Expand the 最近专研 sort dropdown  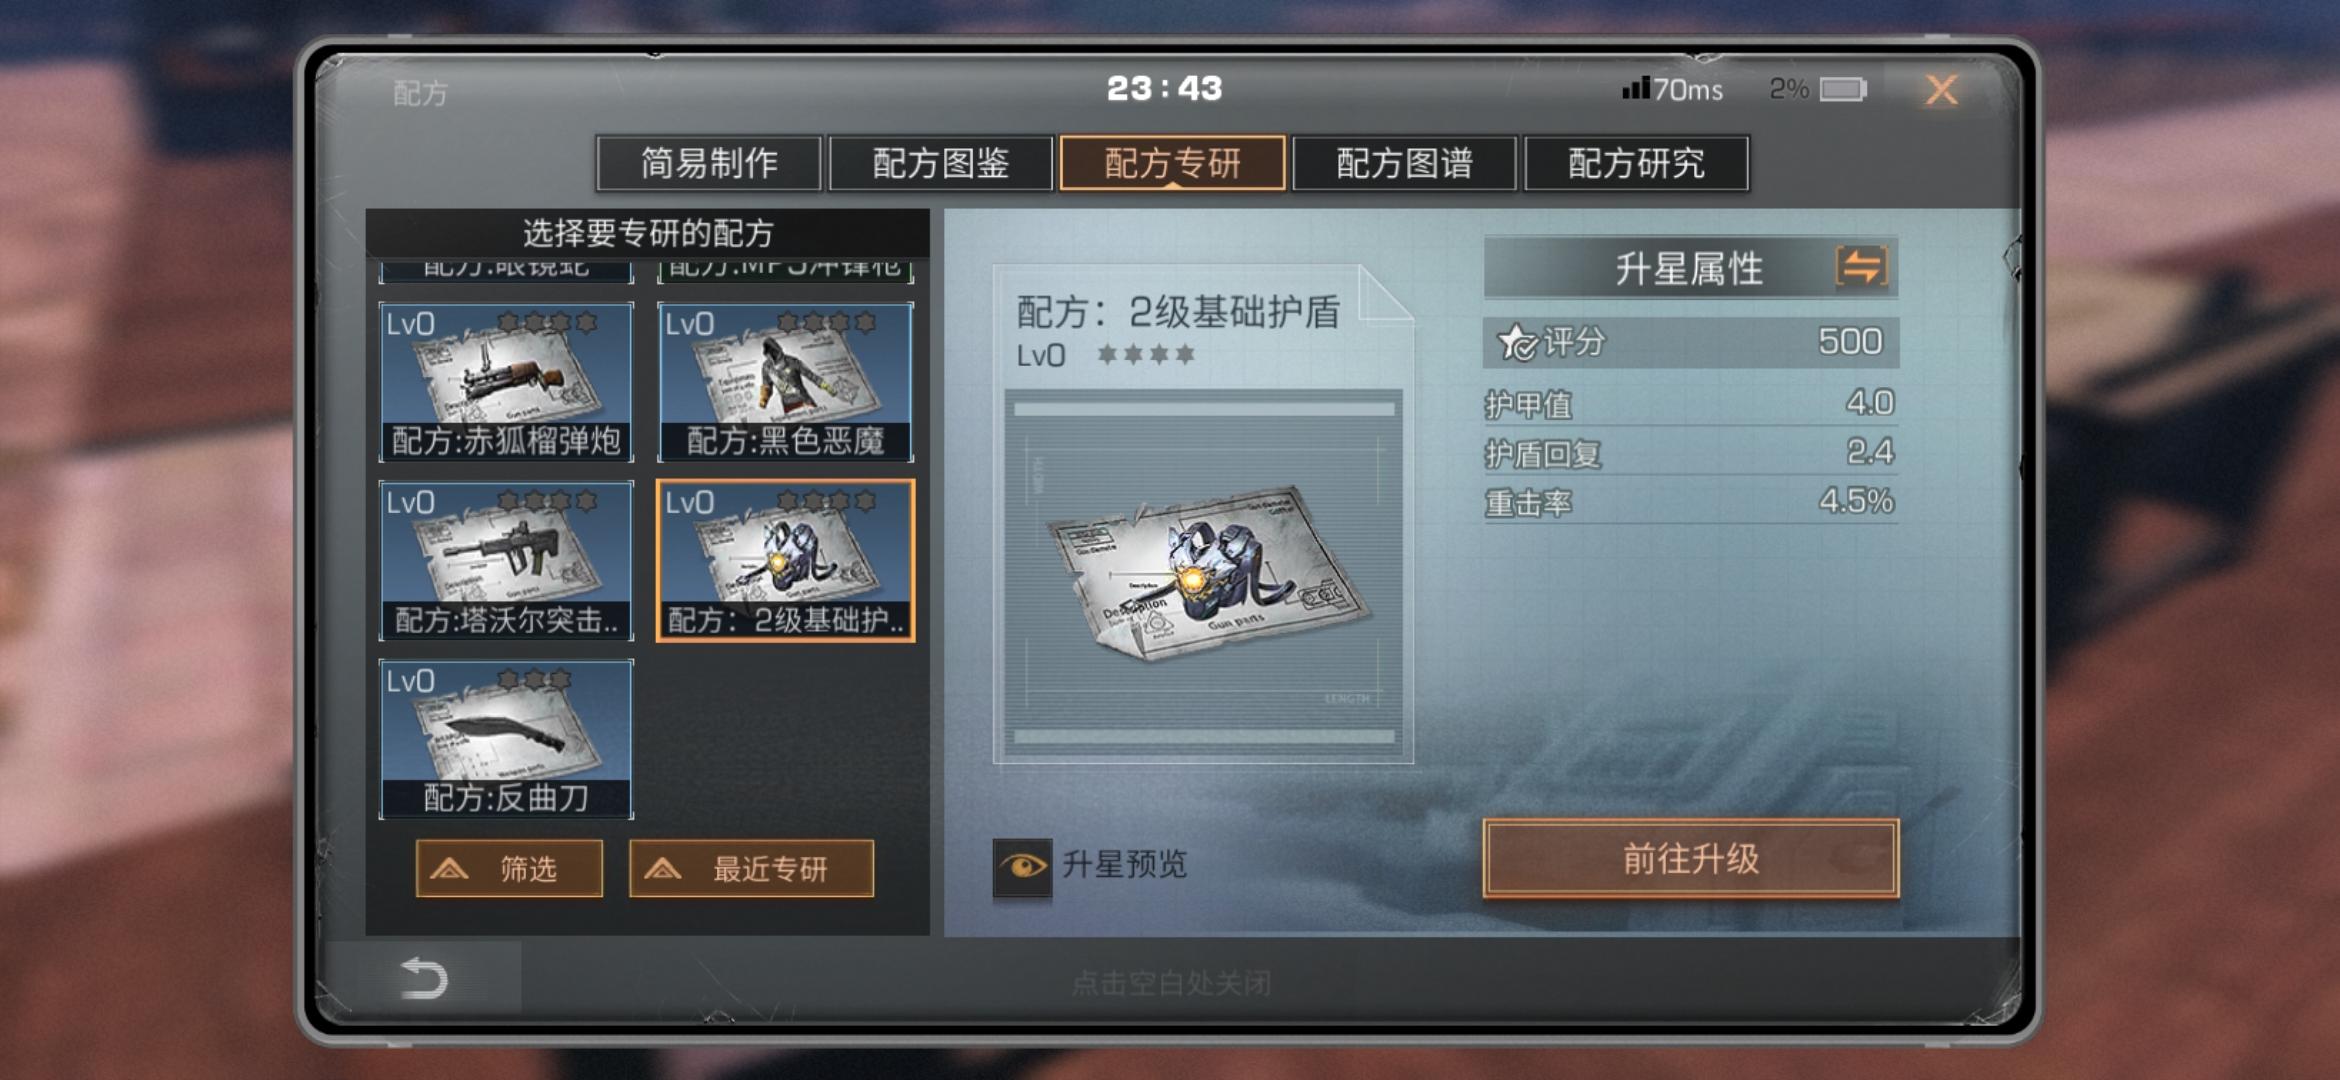751,868
